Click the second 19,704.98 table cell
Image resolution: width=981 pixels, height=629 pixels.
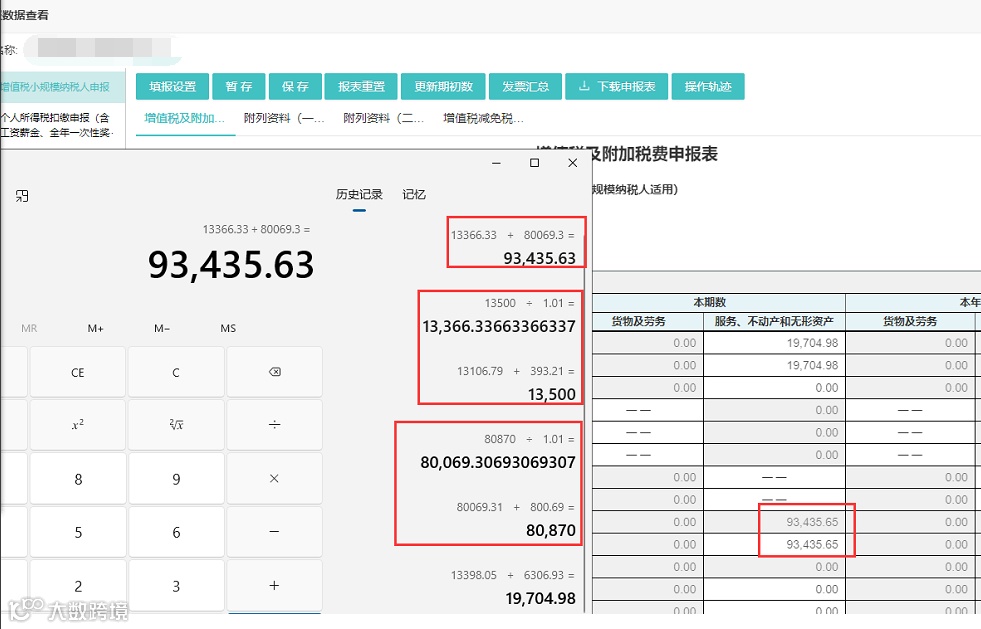(x=775, y=366)
